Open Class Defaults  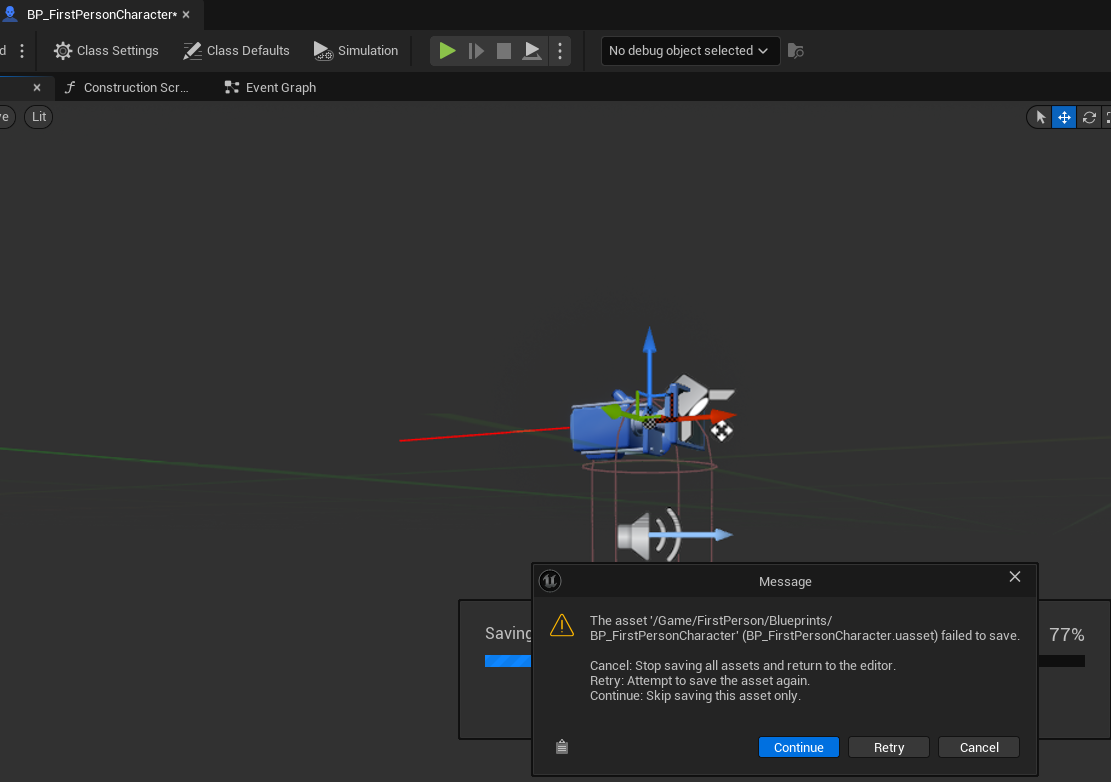click(237, 51)
